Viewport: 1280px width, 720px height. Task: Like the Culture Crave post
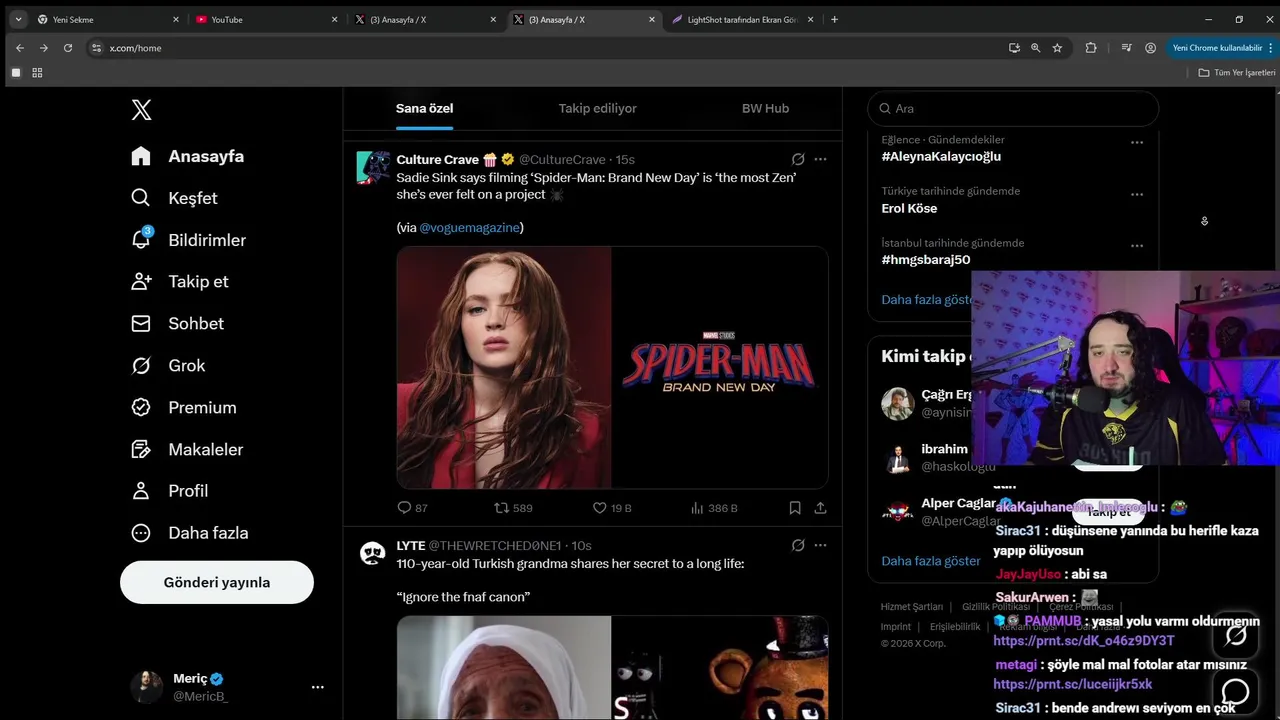612,508
